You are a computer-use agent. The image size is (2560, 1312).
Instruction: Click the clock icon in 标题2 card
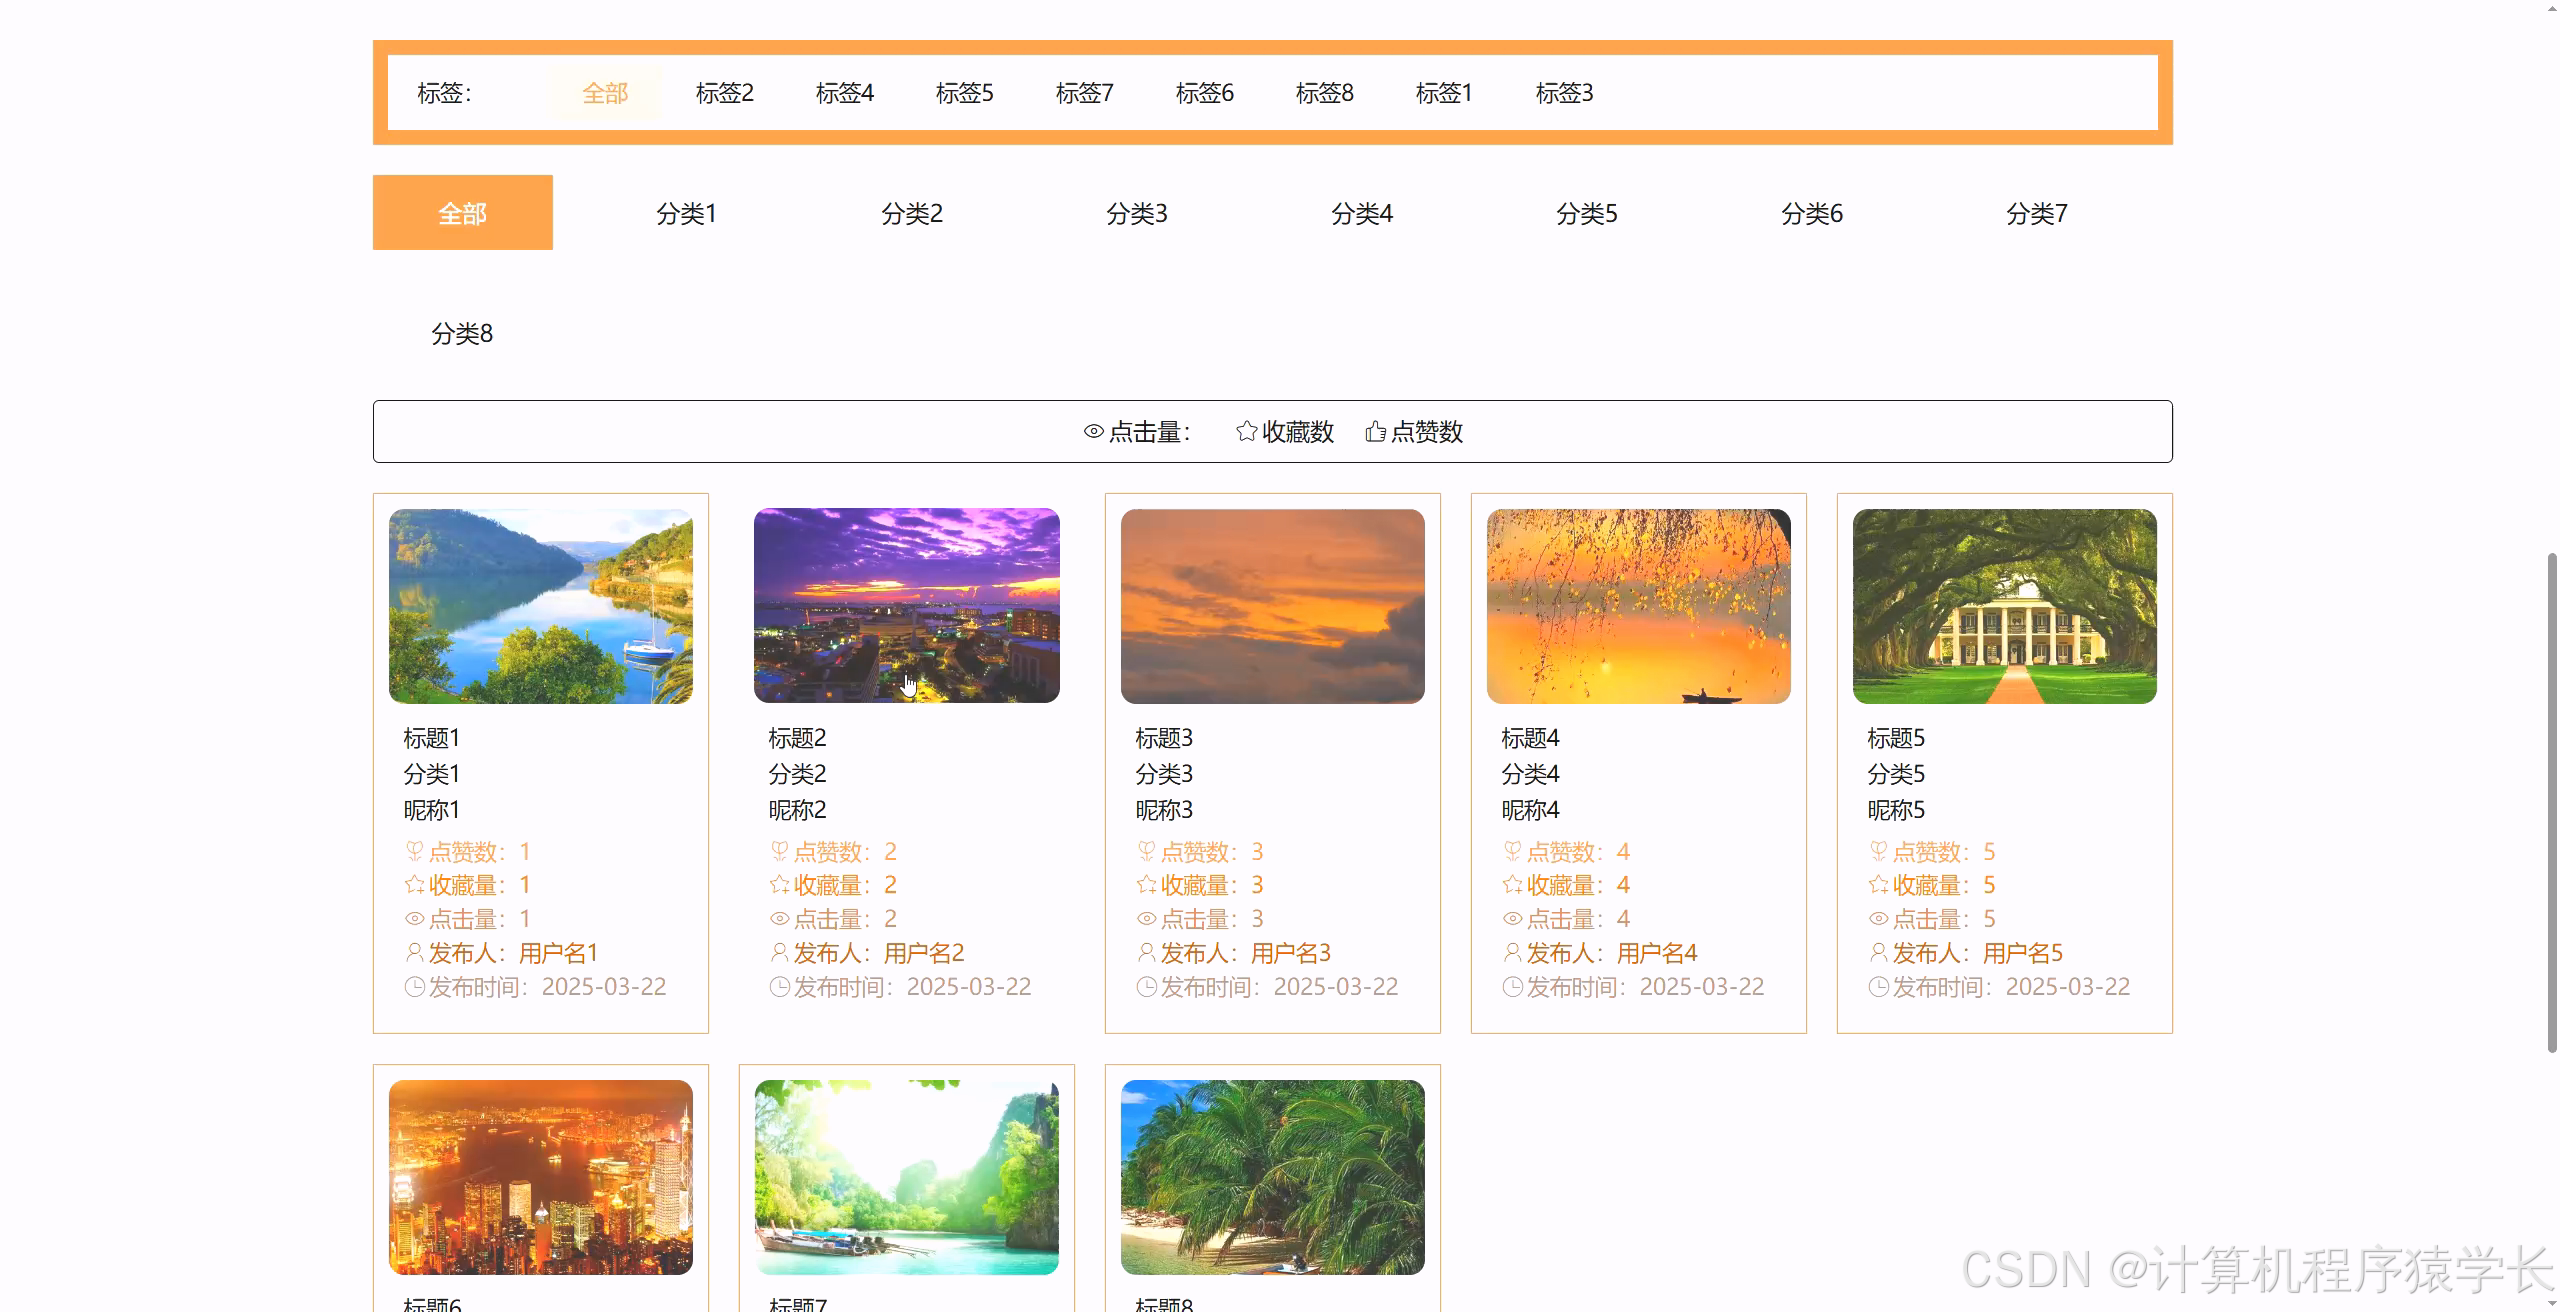pos(779,987)
